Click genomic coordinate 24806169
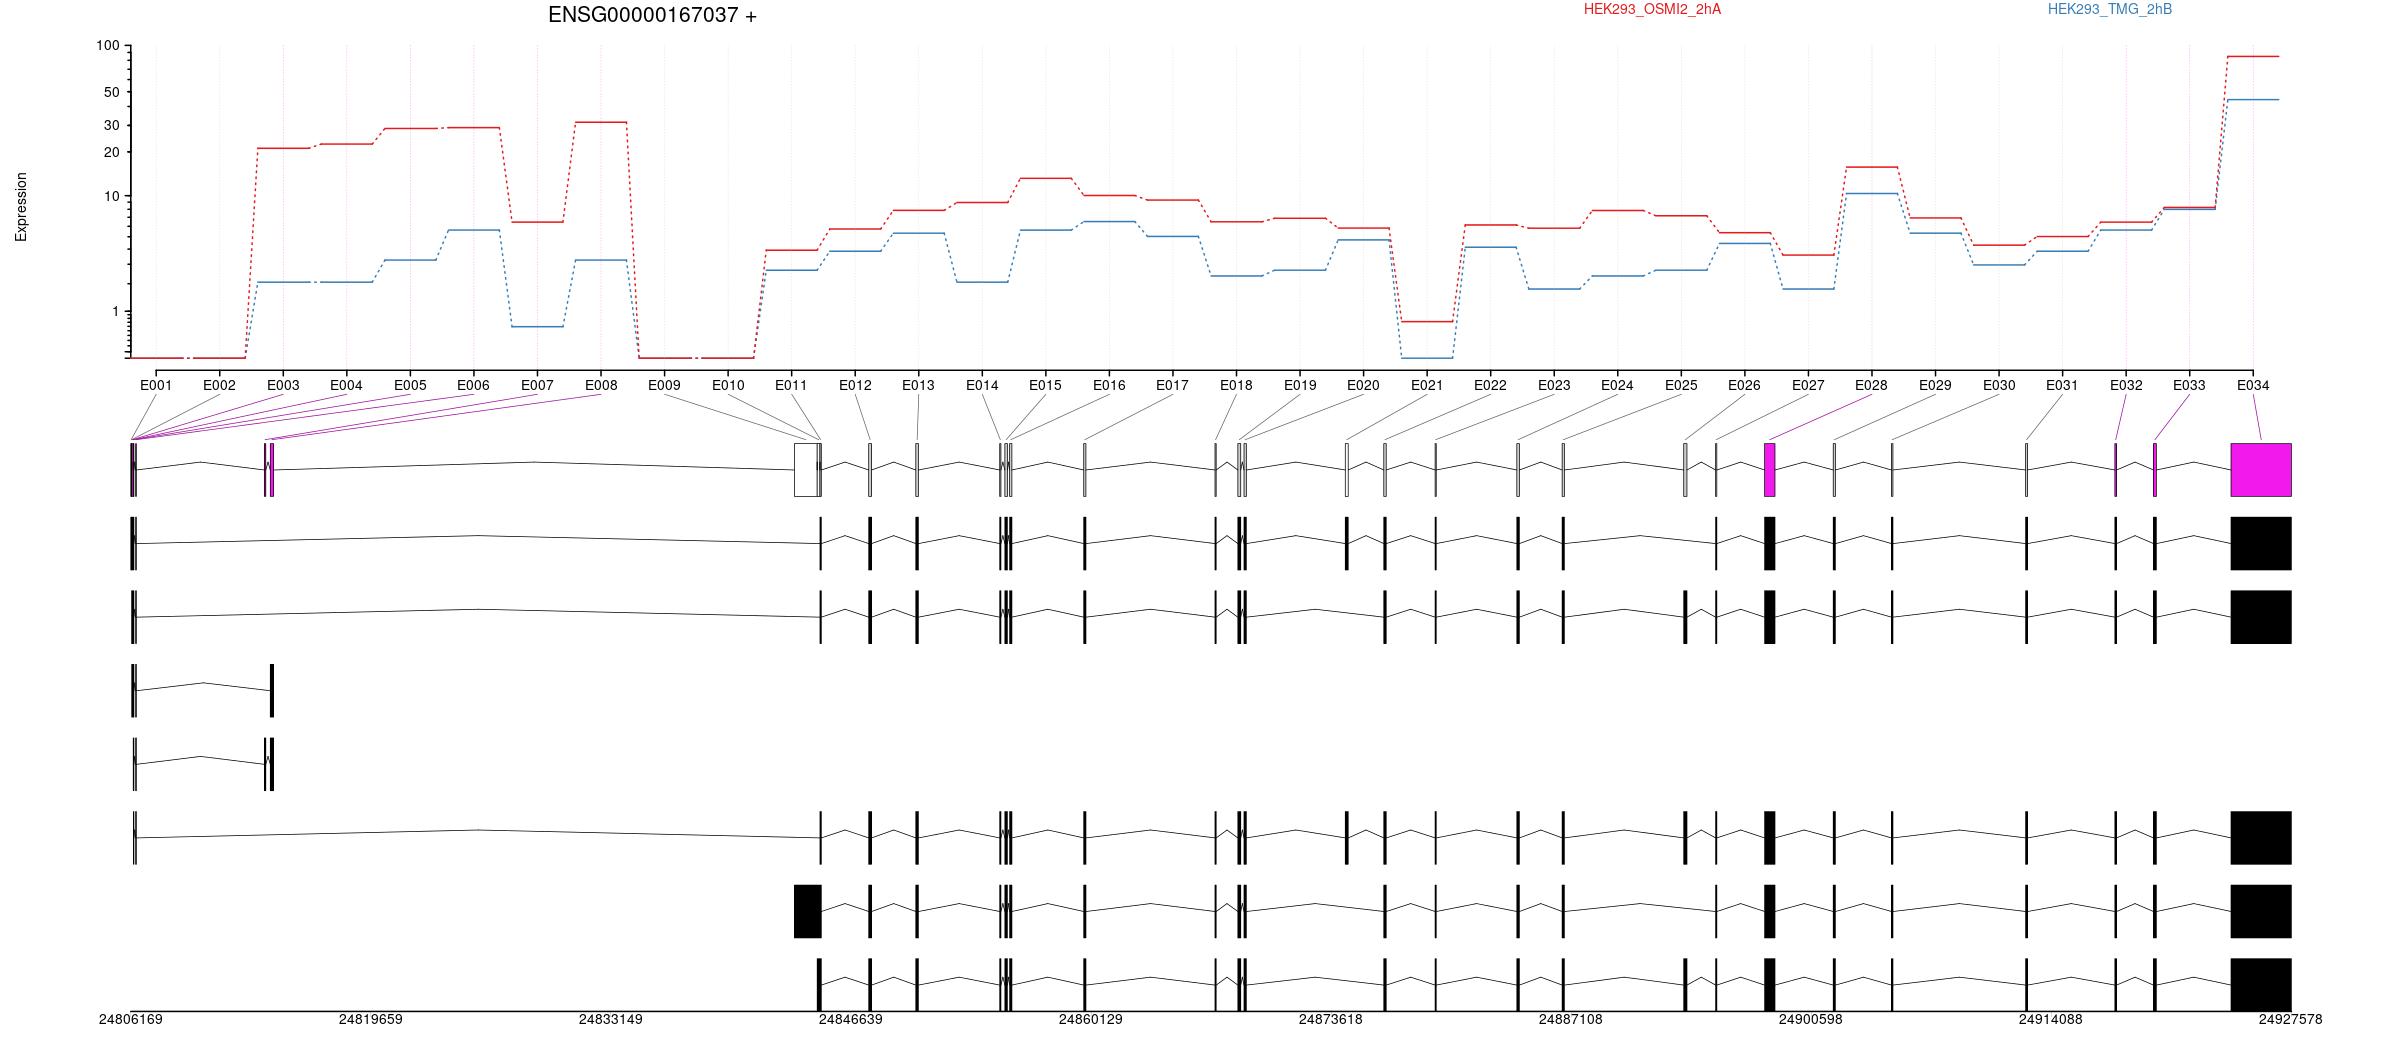Screen dimensions: 2400x1040 [x=130, y=1020]
